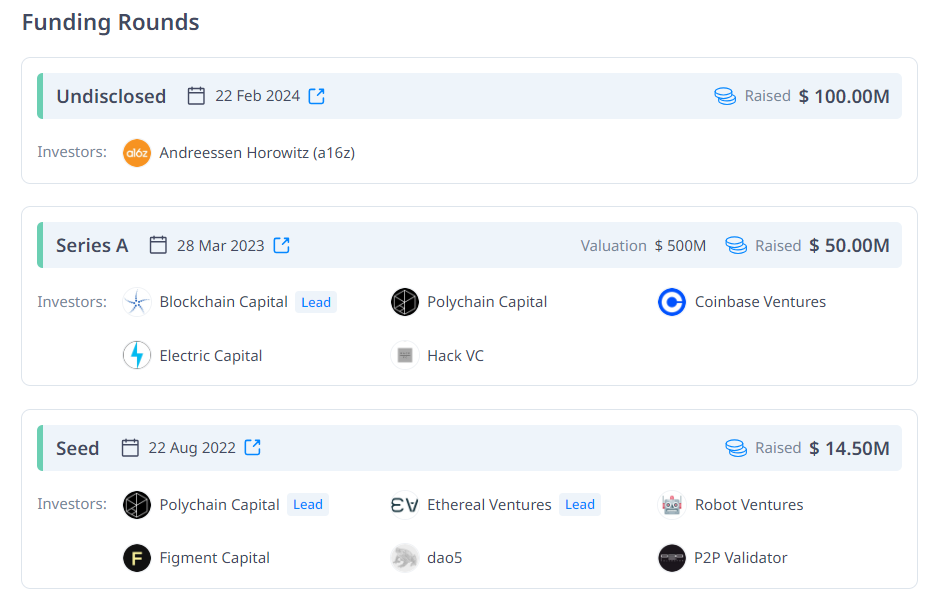Image resolution: width=941 pixels, height=607 pixels.
Task: Click Lead badge next to Blockchain Capital
Action: tap(316, 302)
